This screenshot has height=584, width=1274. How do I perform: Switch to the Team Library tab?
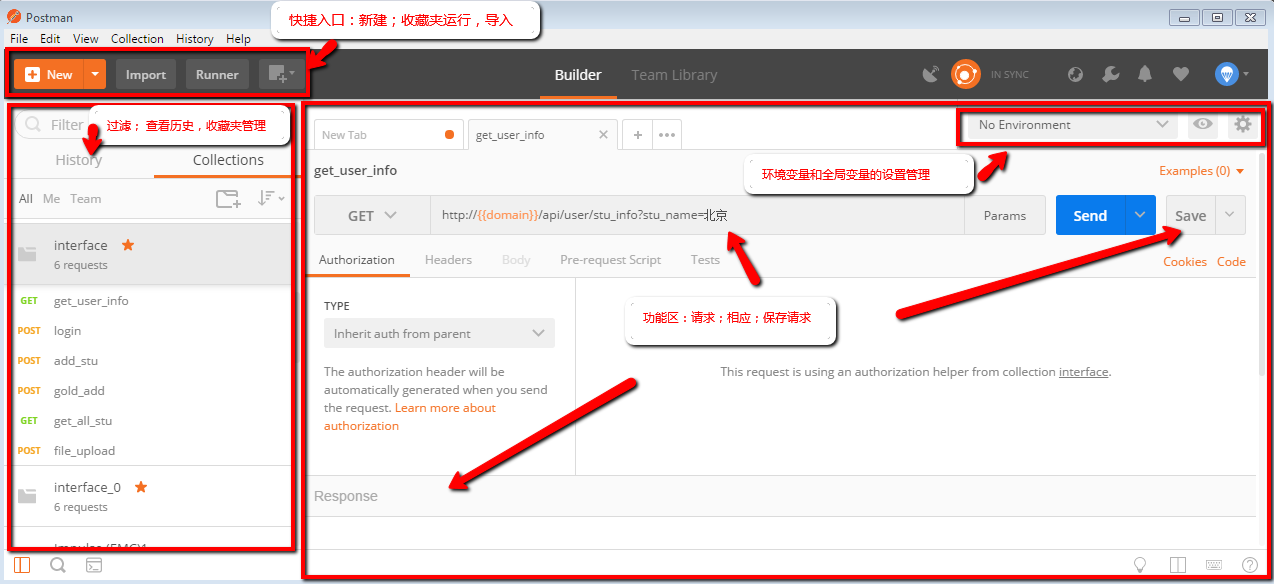[x=674, y=75]
